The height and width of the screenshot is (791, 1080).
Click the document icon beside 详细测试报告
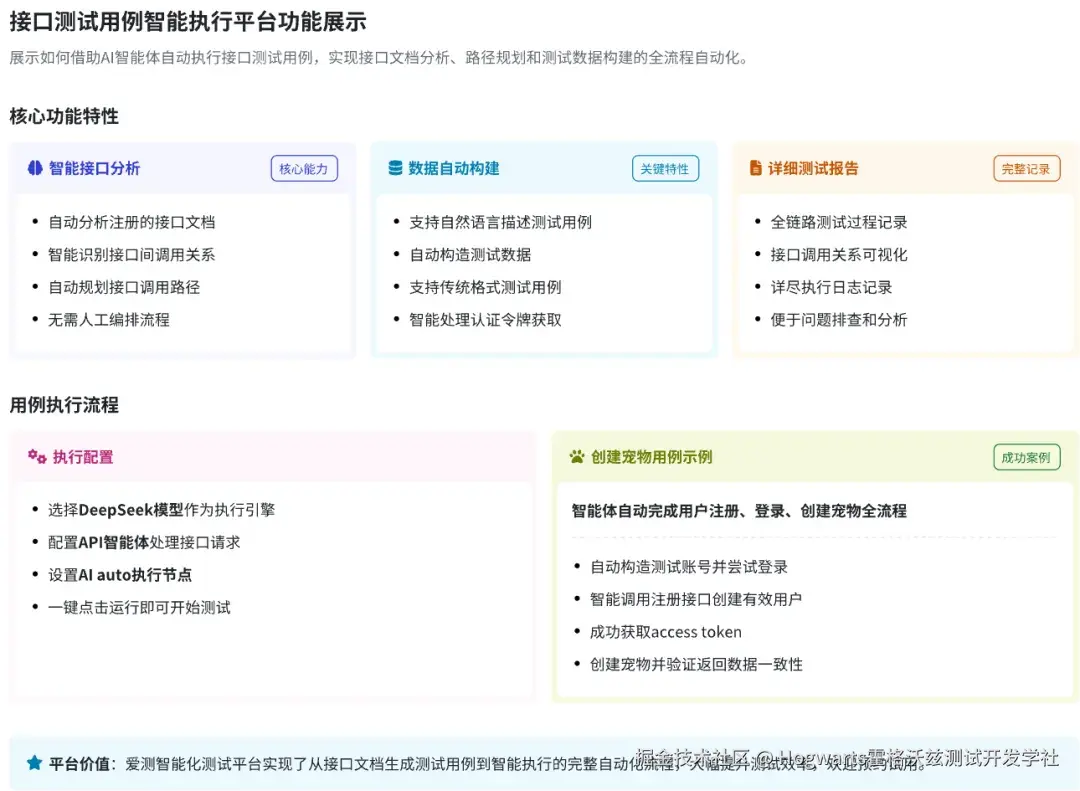[x=755, y=168]
